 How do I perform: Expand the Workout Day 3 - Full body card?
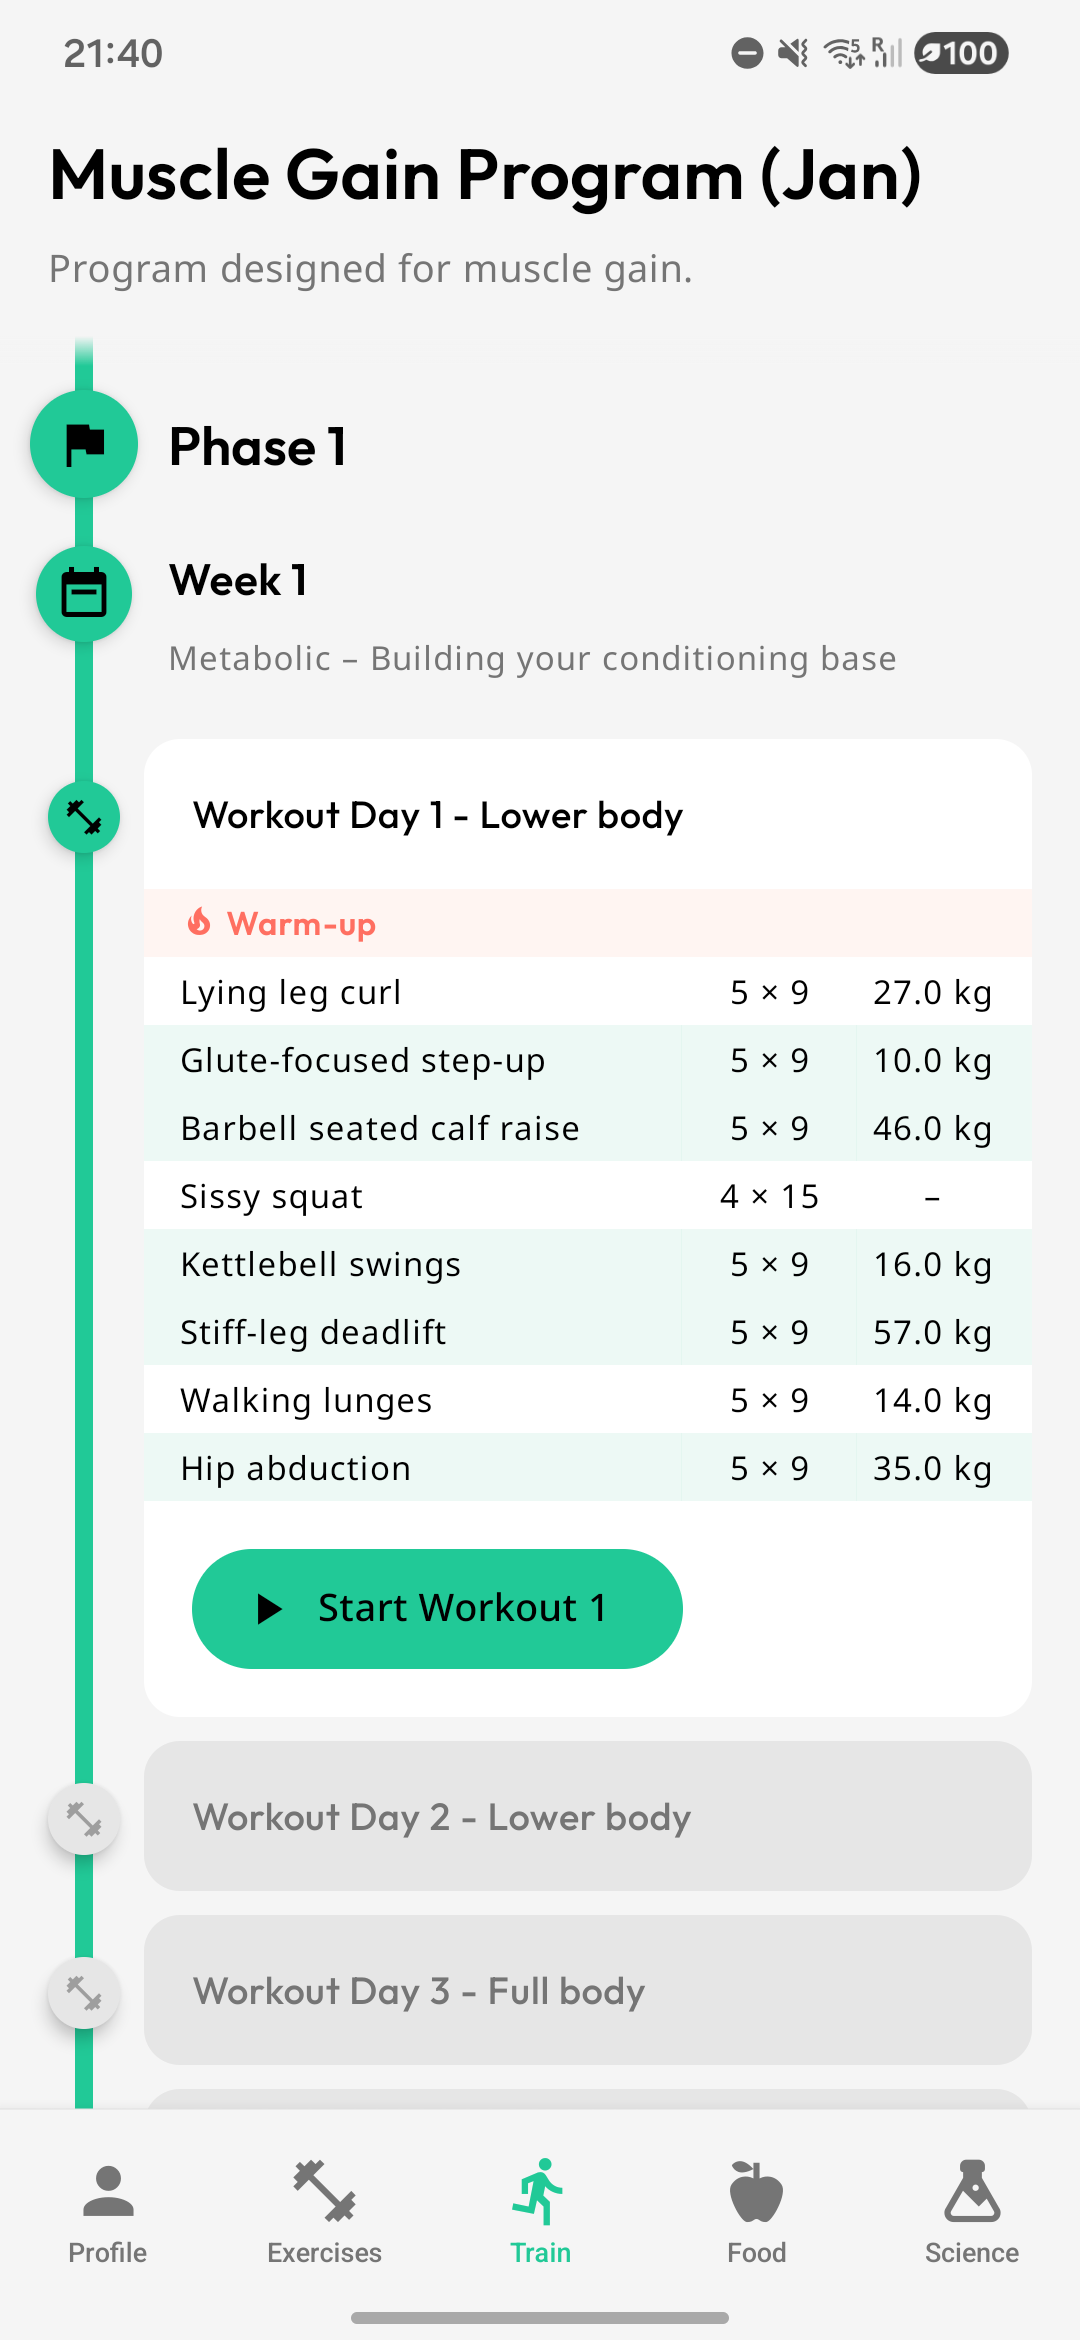click(x=588, y=1991)
